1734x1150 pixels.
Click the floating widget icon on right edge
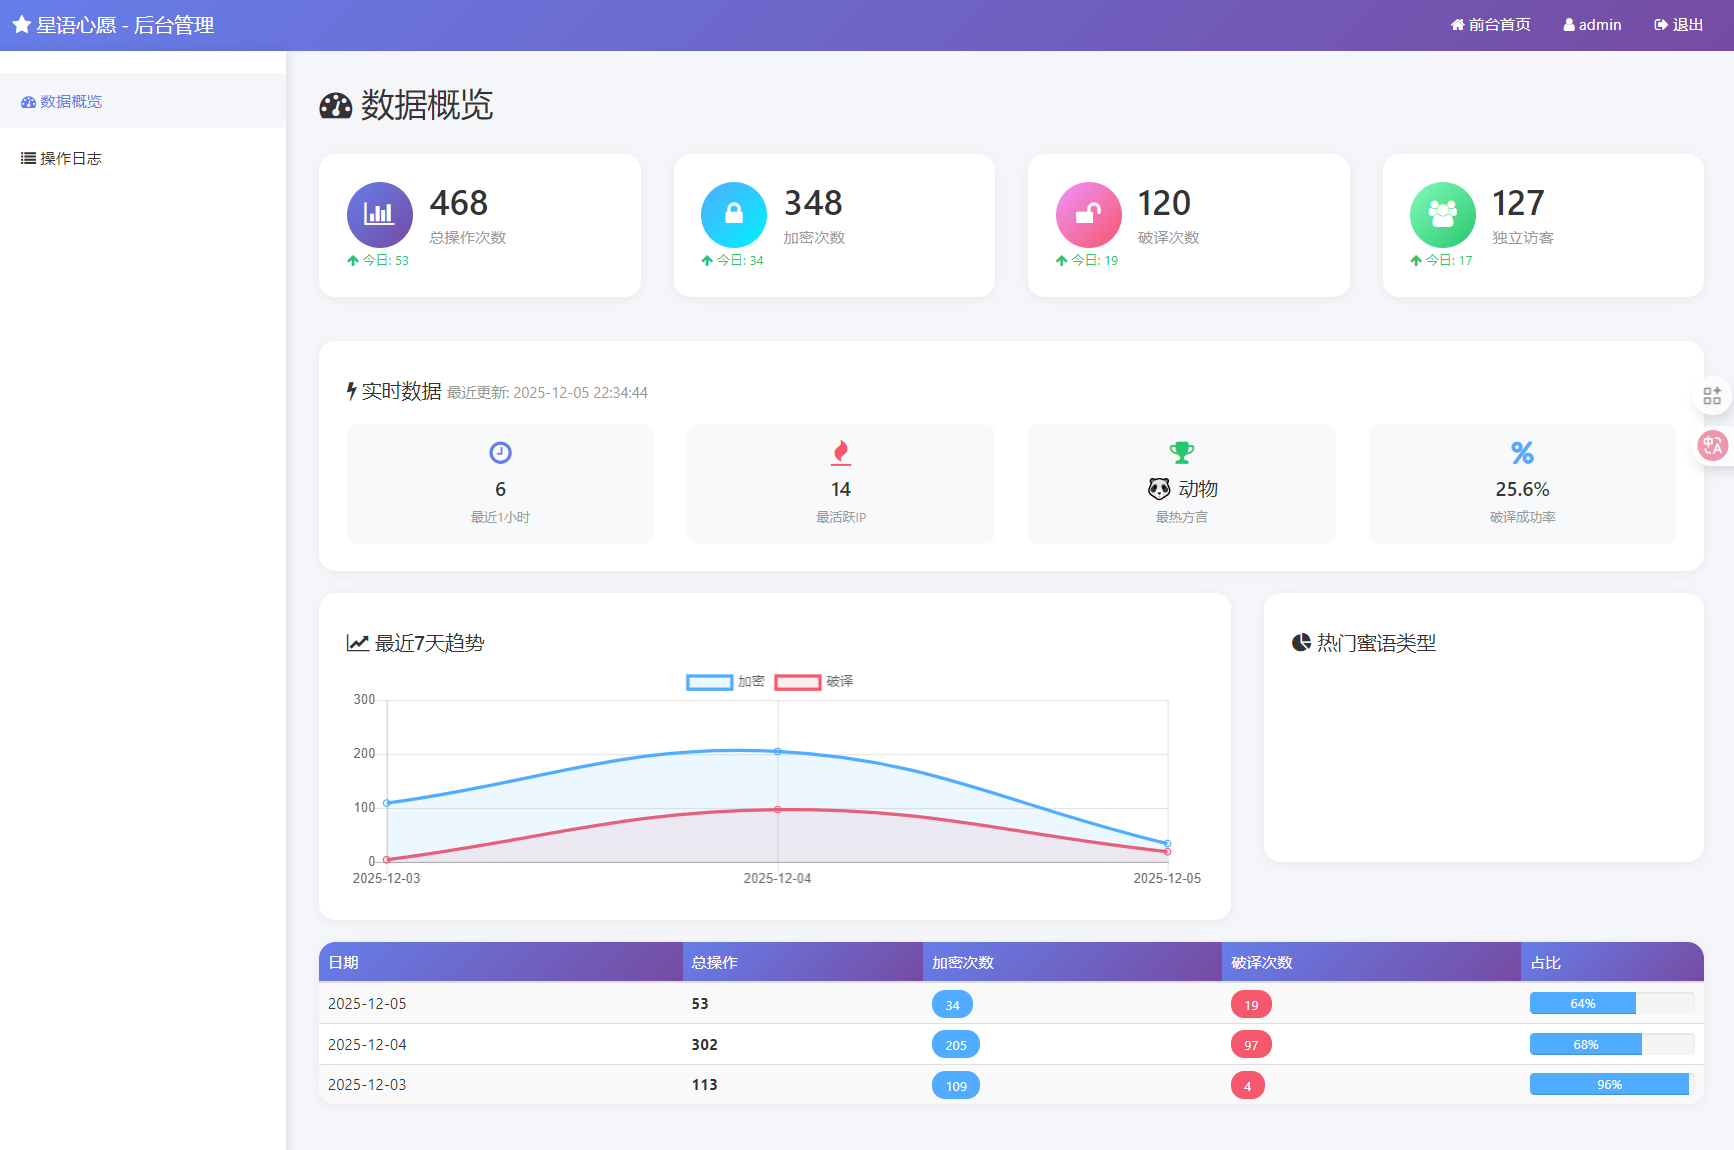click(x=1712, y=395)
